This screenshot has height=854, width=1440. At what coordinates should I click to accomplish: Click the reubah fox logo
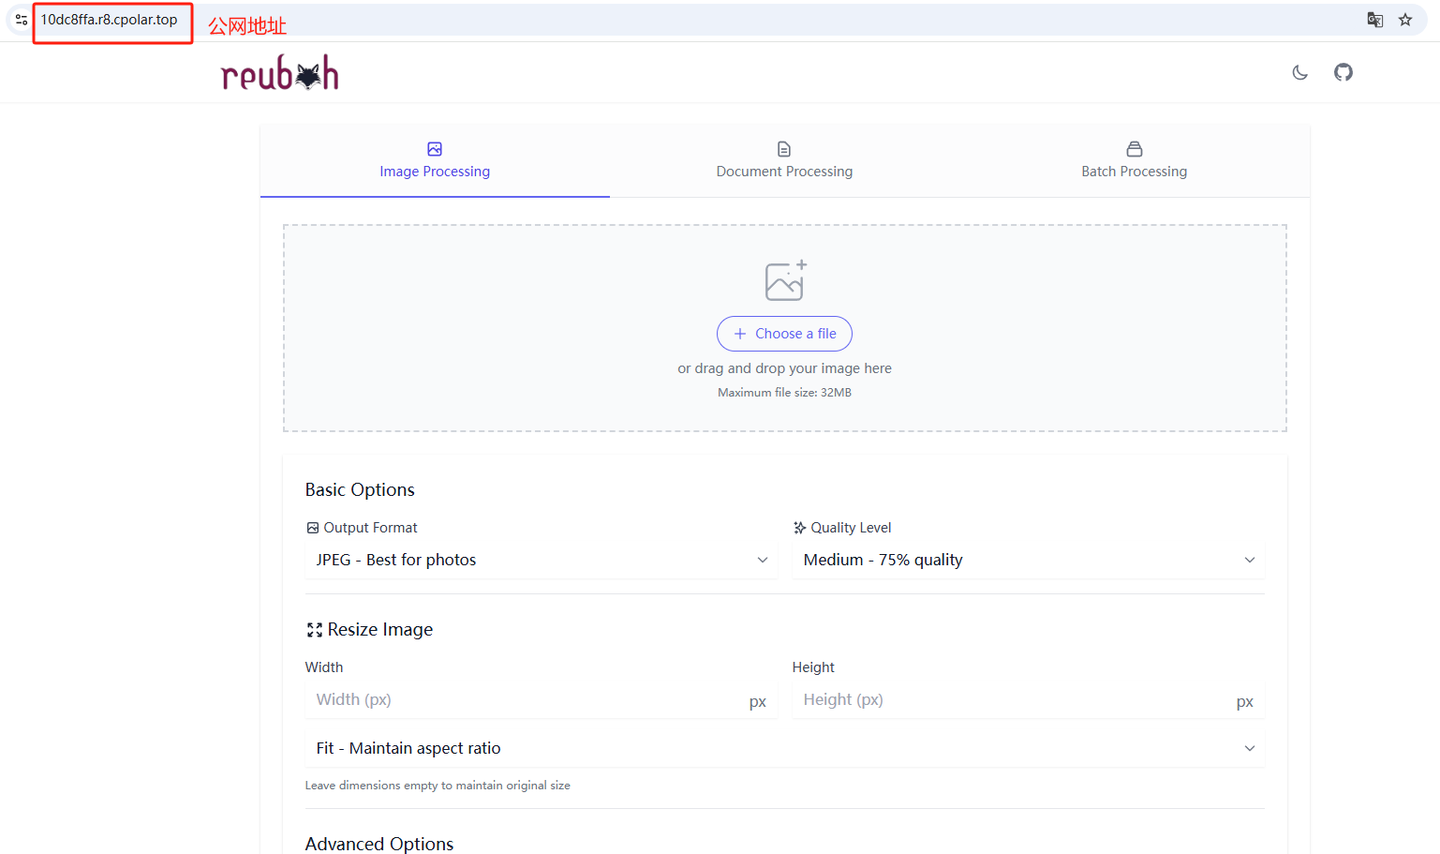pos(279,72)
